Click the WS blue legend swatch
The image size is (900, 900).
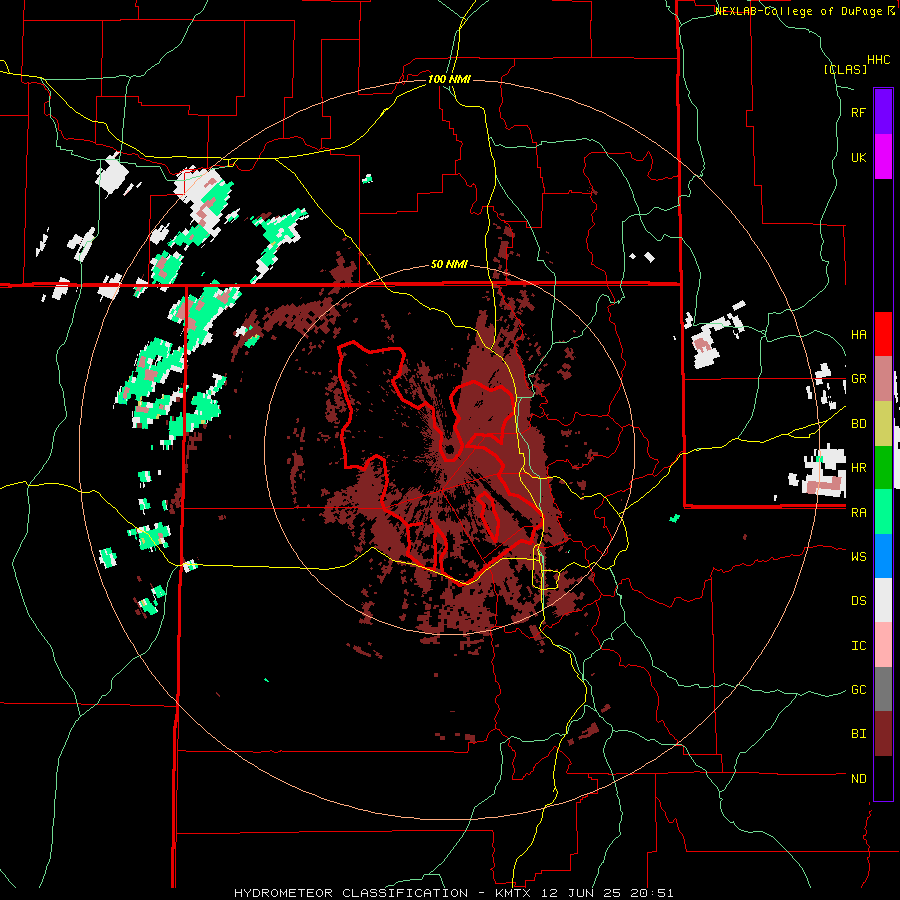[883, 556]
